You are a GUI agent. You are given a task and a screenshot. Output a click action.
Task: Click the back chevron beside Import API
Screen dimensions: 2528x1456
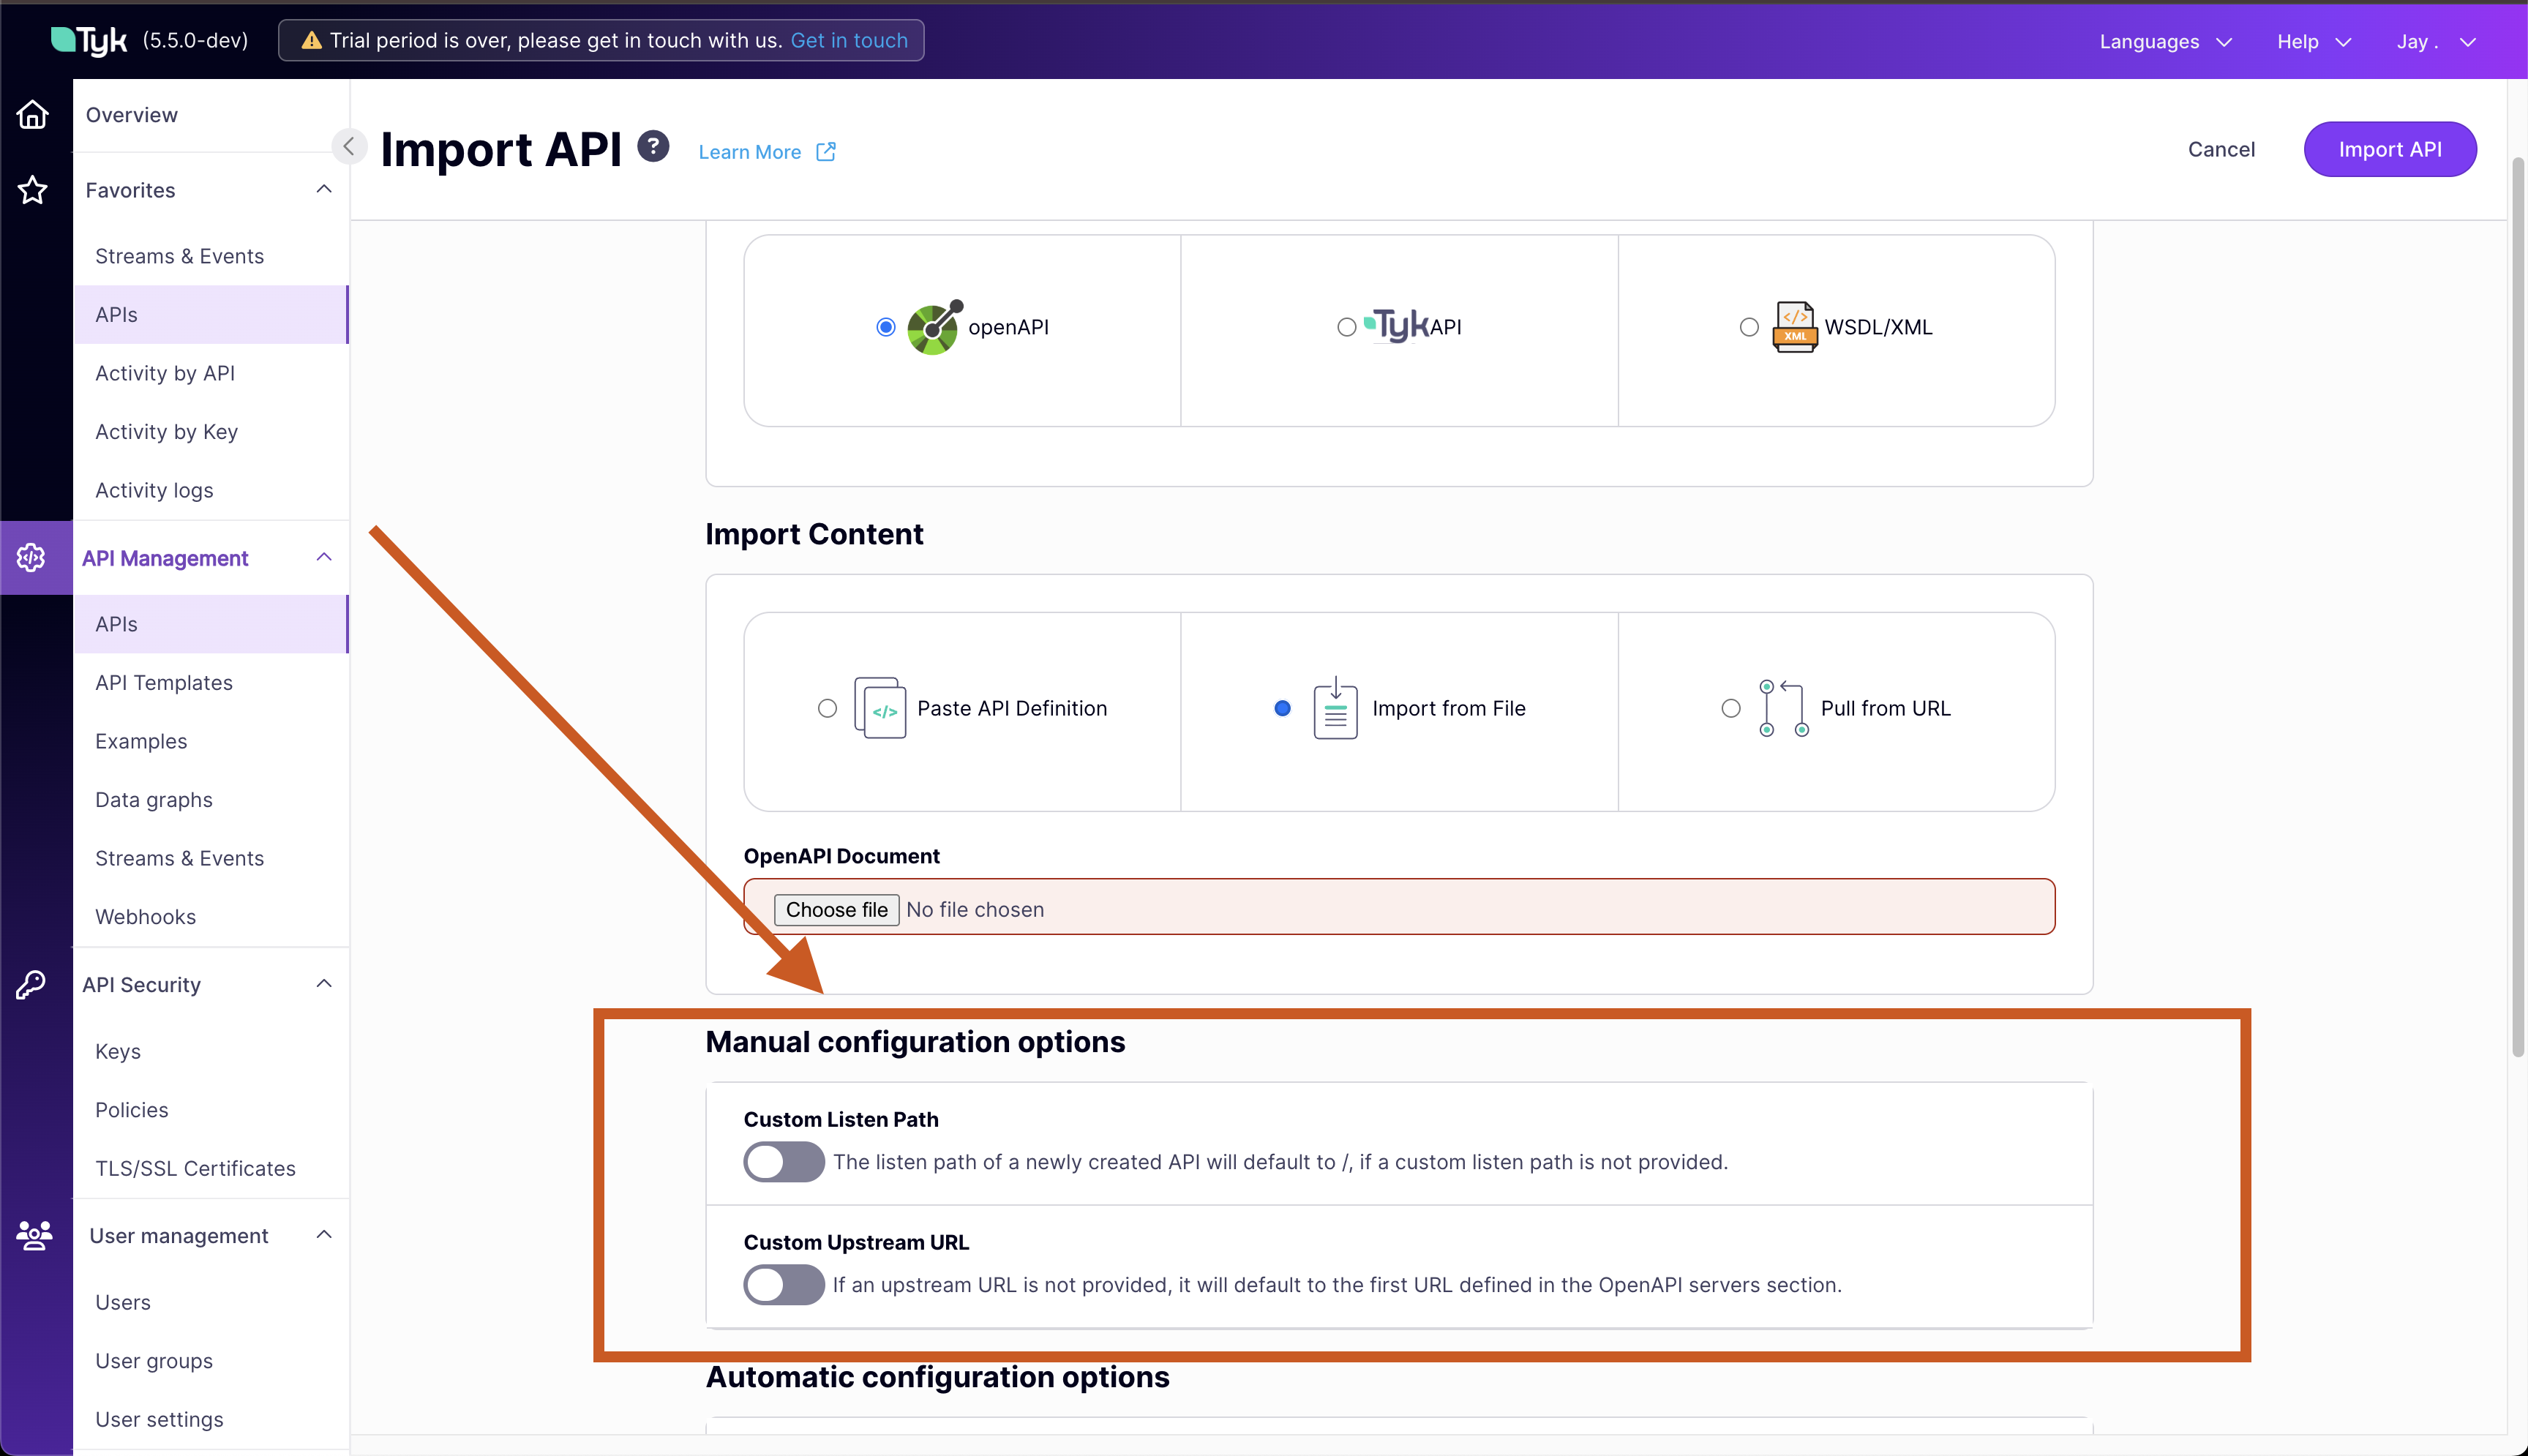point(349,146)
